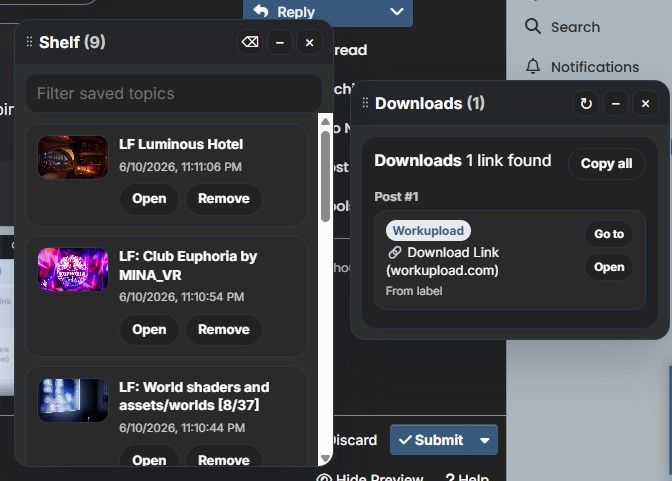Click the Downloads 1 link found heading
This screenshot has width=672, height=481.
click(x=463, y=160)
